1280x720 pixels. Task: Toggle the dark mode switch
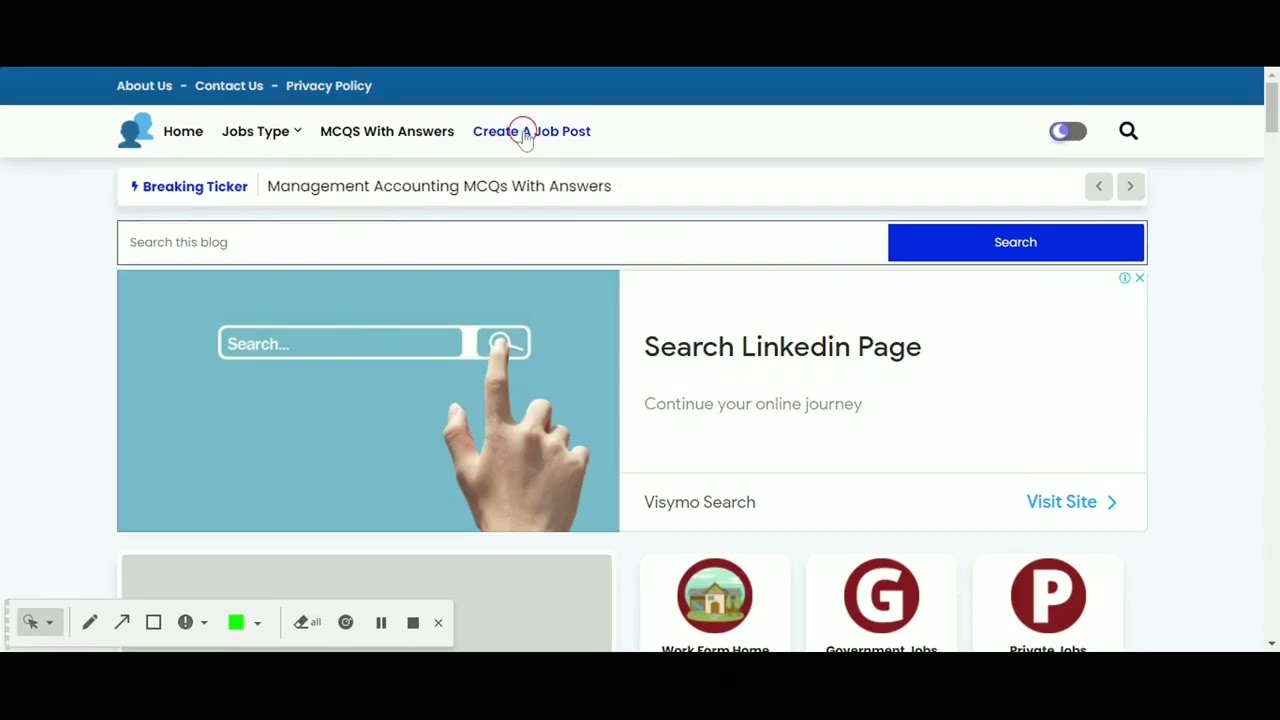(1068, 131)
